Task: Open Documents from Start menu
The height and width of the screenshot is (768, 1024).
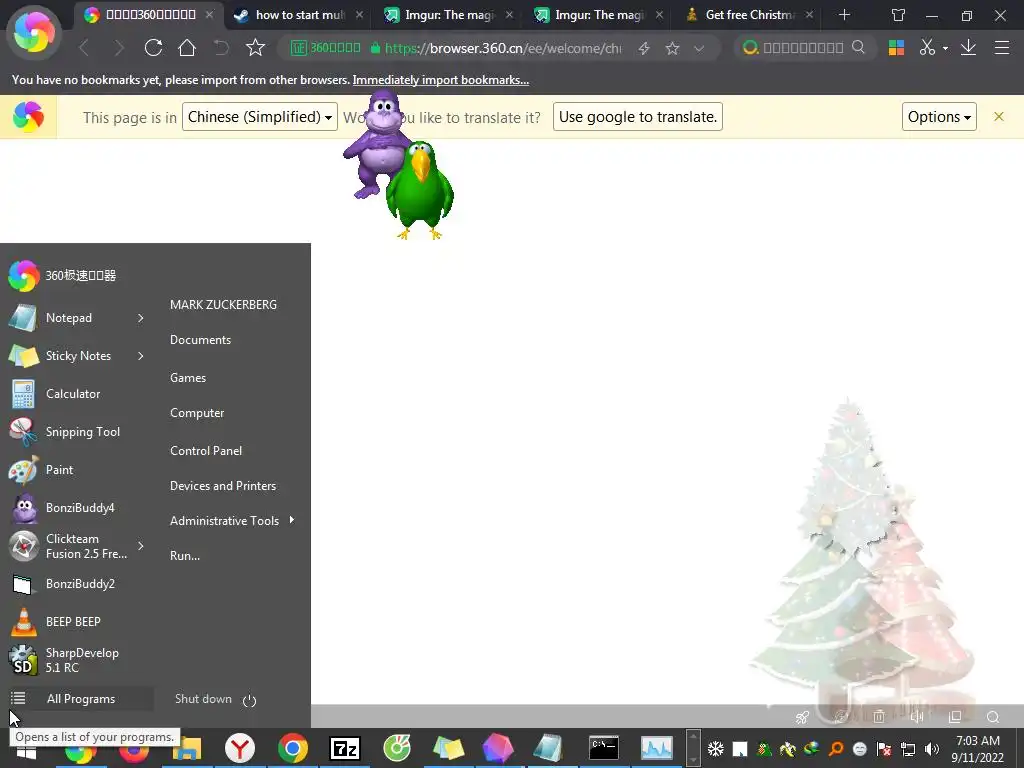Action: [x=200, y=340]
